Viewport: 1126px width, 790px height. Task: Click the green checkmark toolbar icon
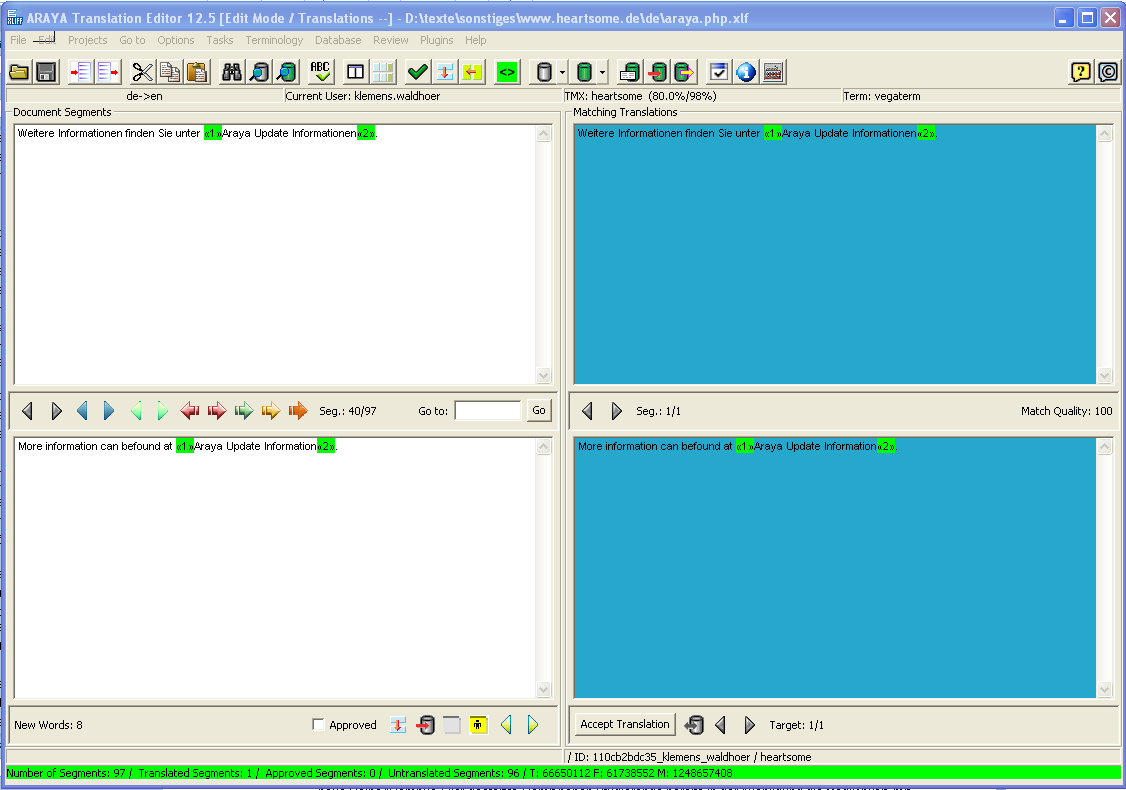click(x=417, y=72)
